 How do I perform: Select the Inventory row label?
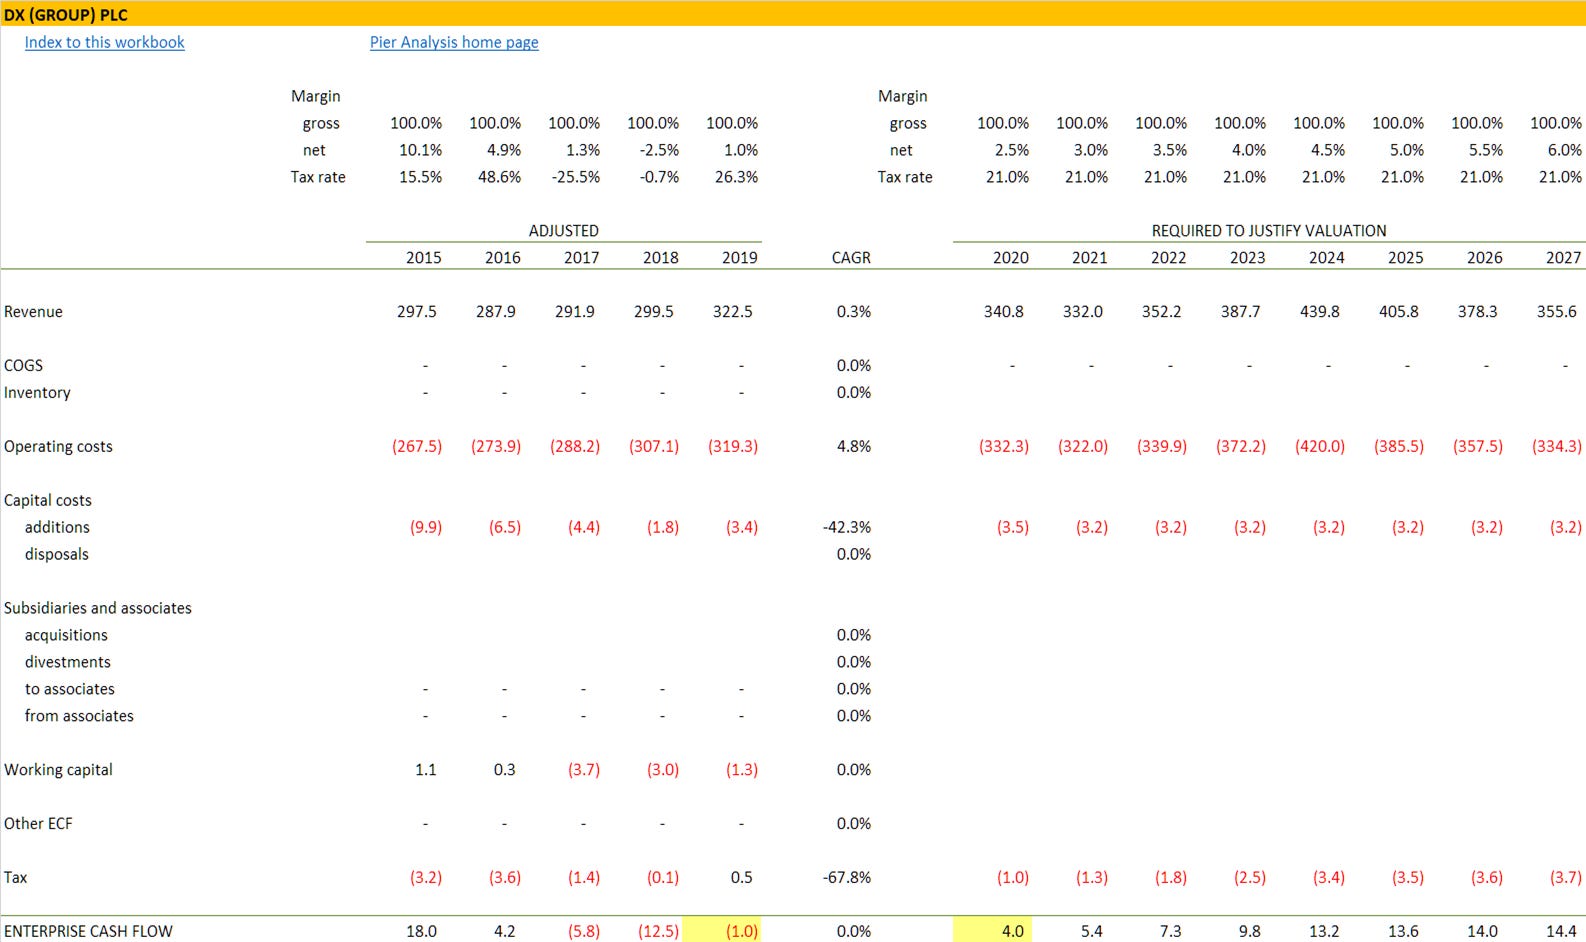pos(37,392)
